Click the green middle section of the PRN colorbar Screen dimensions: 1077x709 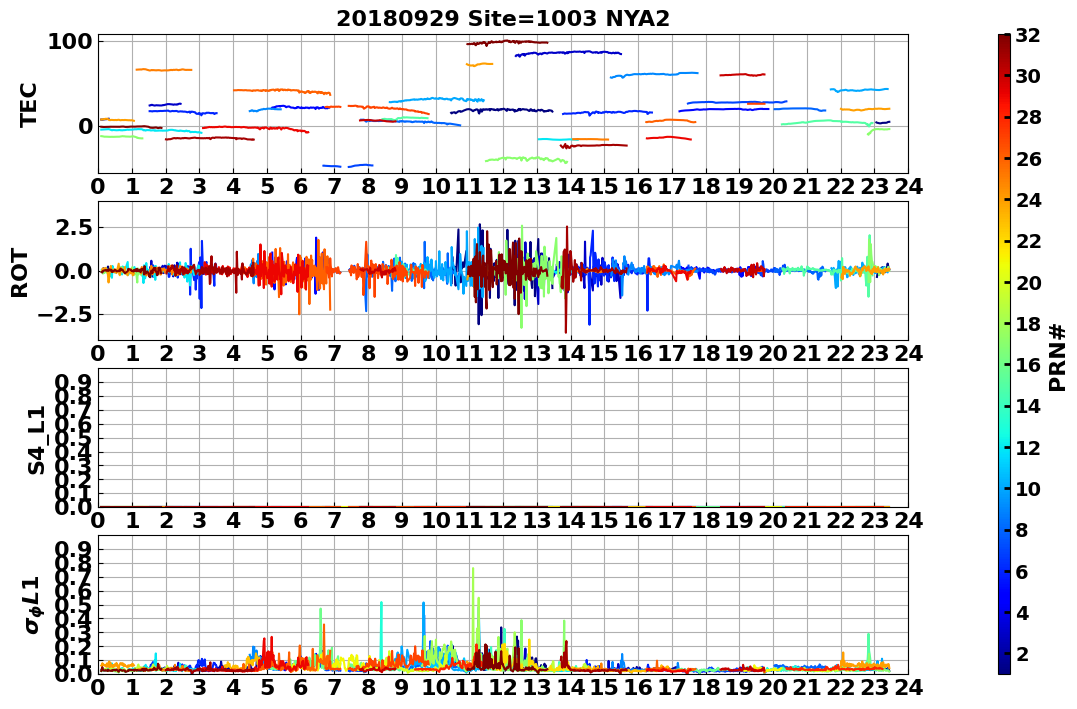click(1004, 354)
